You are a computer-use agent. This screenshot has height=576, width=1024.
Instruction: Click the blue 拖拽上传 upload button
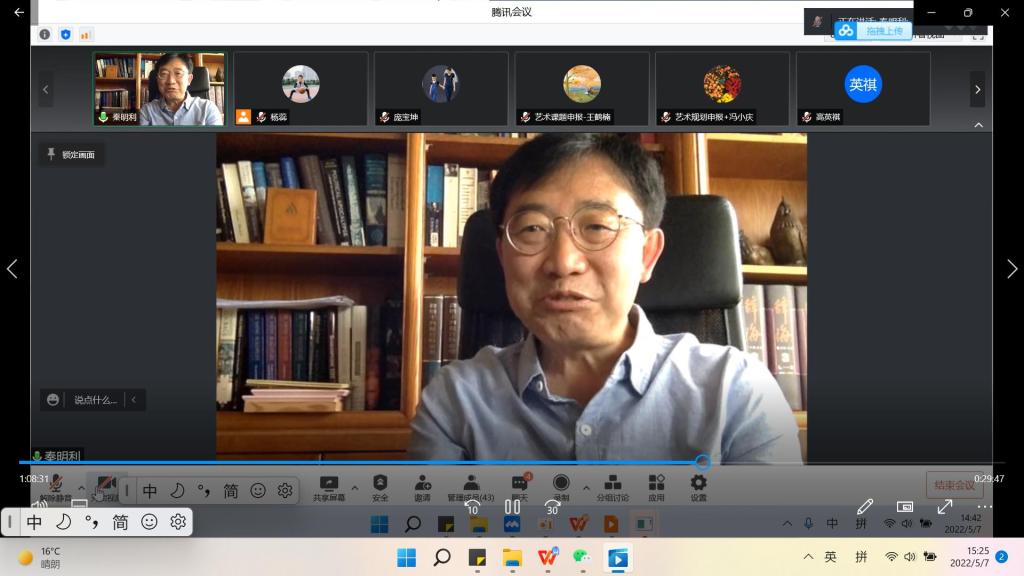[873, 31]
